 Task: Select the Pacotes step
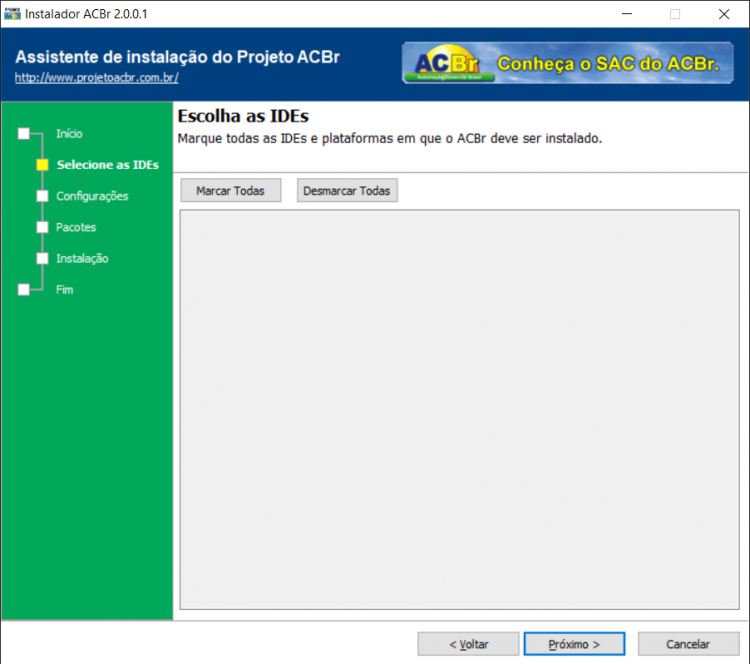pyautogui.click(x=76, y=227)
